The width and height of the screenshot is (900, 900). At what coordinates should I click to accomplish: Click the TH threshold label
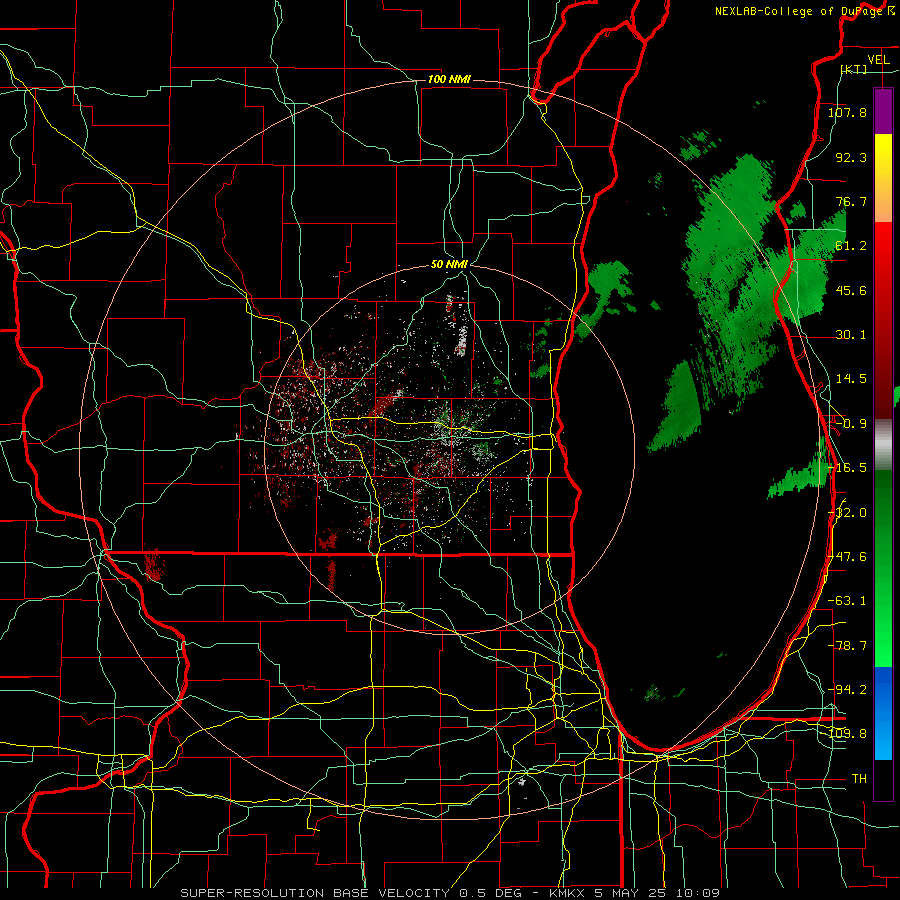859,778
